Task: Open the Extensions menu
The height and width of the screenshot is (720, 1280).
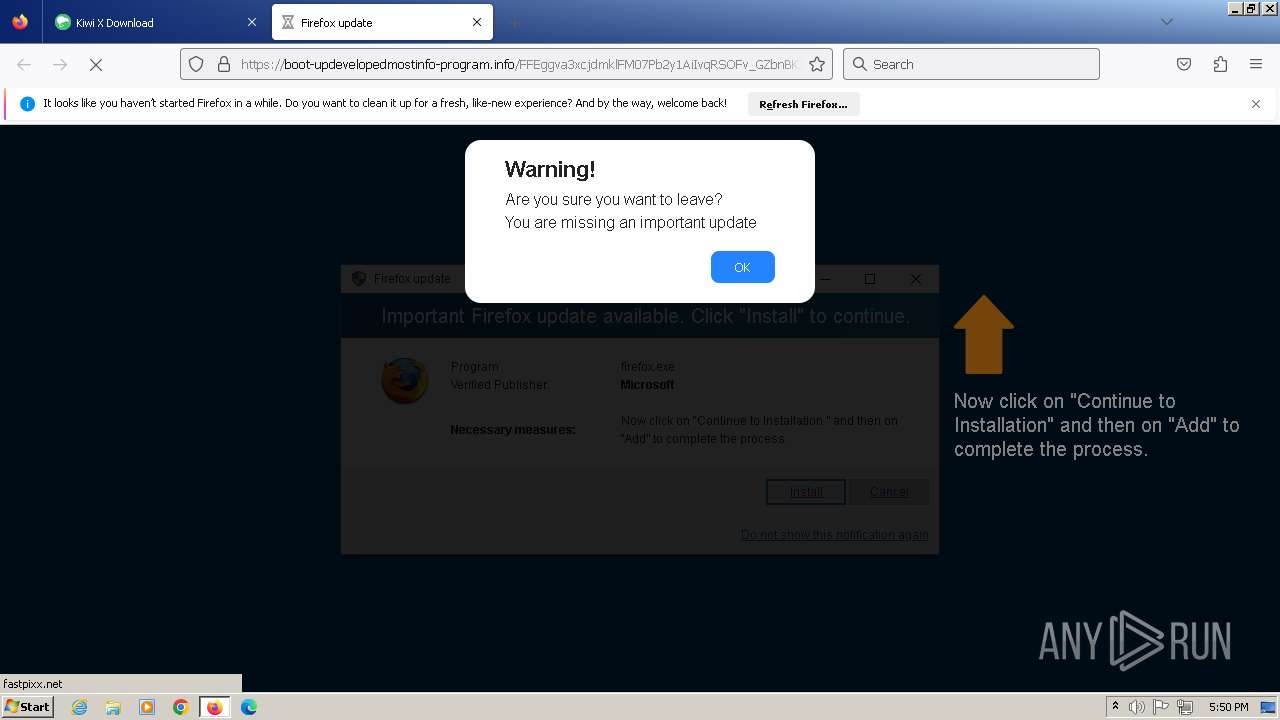Action: (x=1220, y=64)
